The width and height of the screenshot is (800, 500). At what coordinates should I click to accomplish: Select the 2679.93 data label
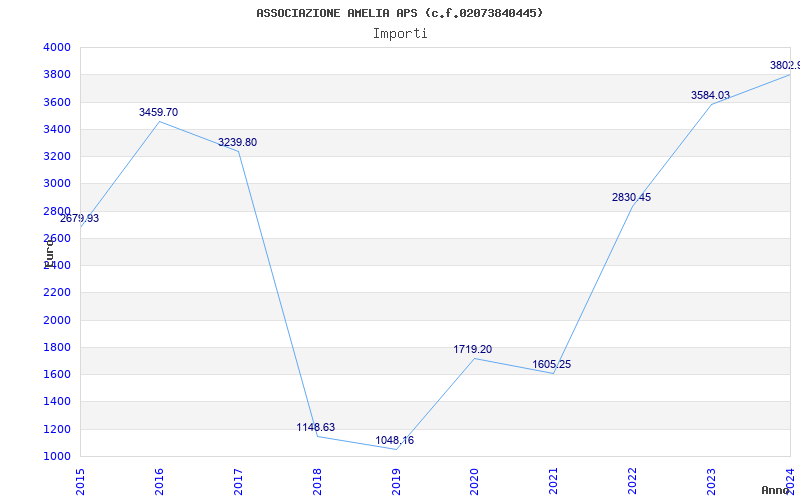click(x=79, y=218)
